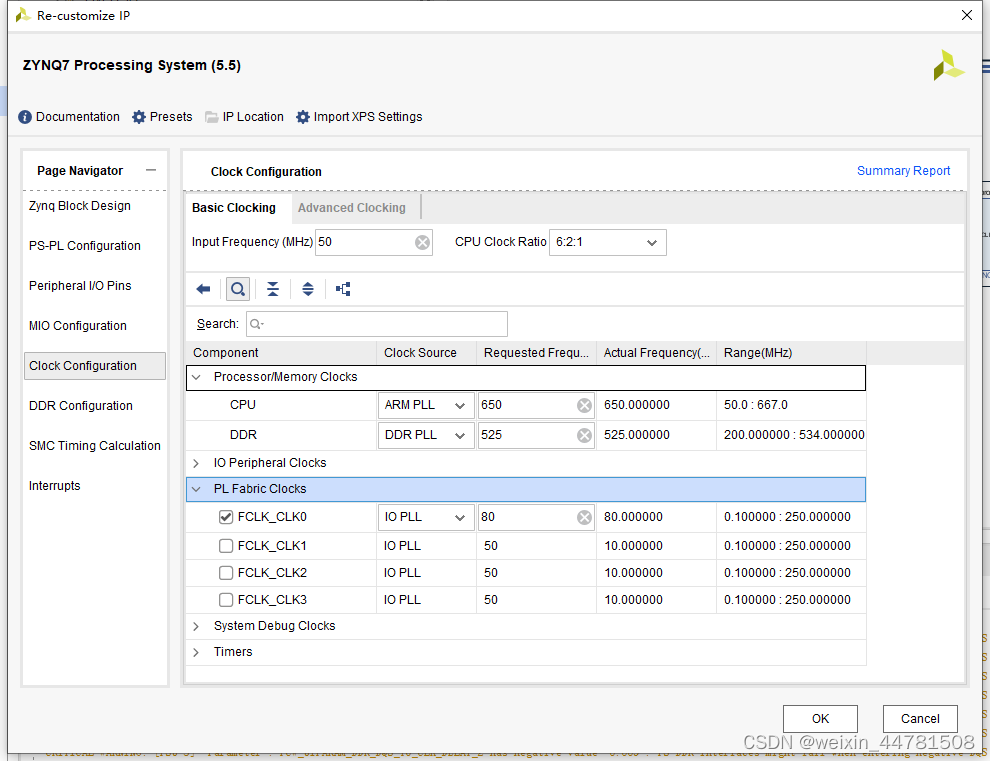Screen dimensions: 990x761
Task: Click the Clock Source column header
Action: pos(426,353)
